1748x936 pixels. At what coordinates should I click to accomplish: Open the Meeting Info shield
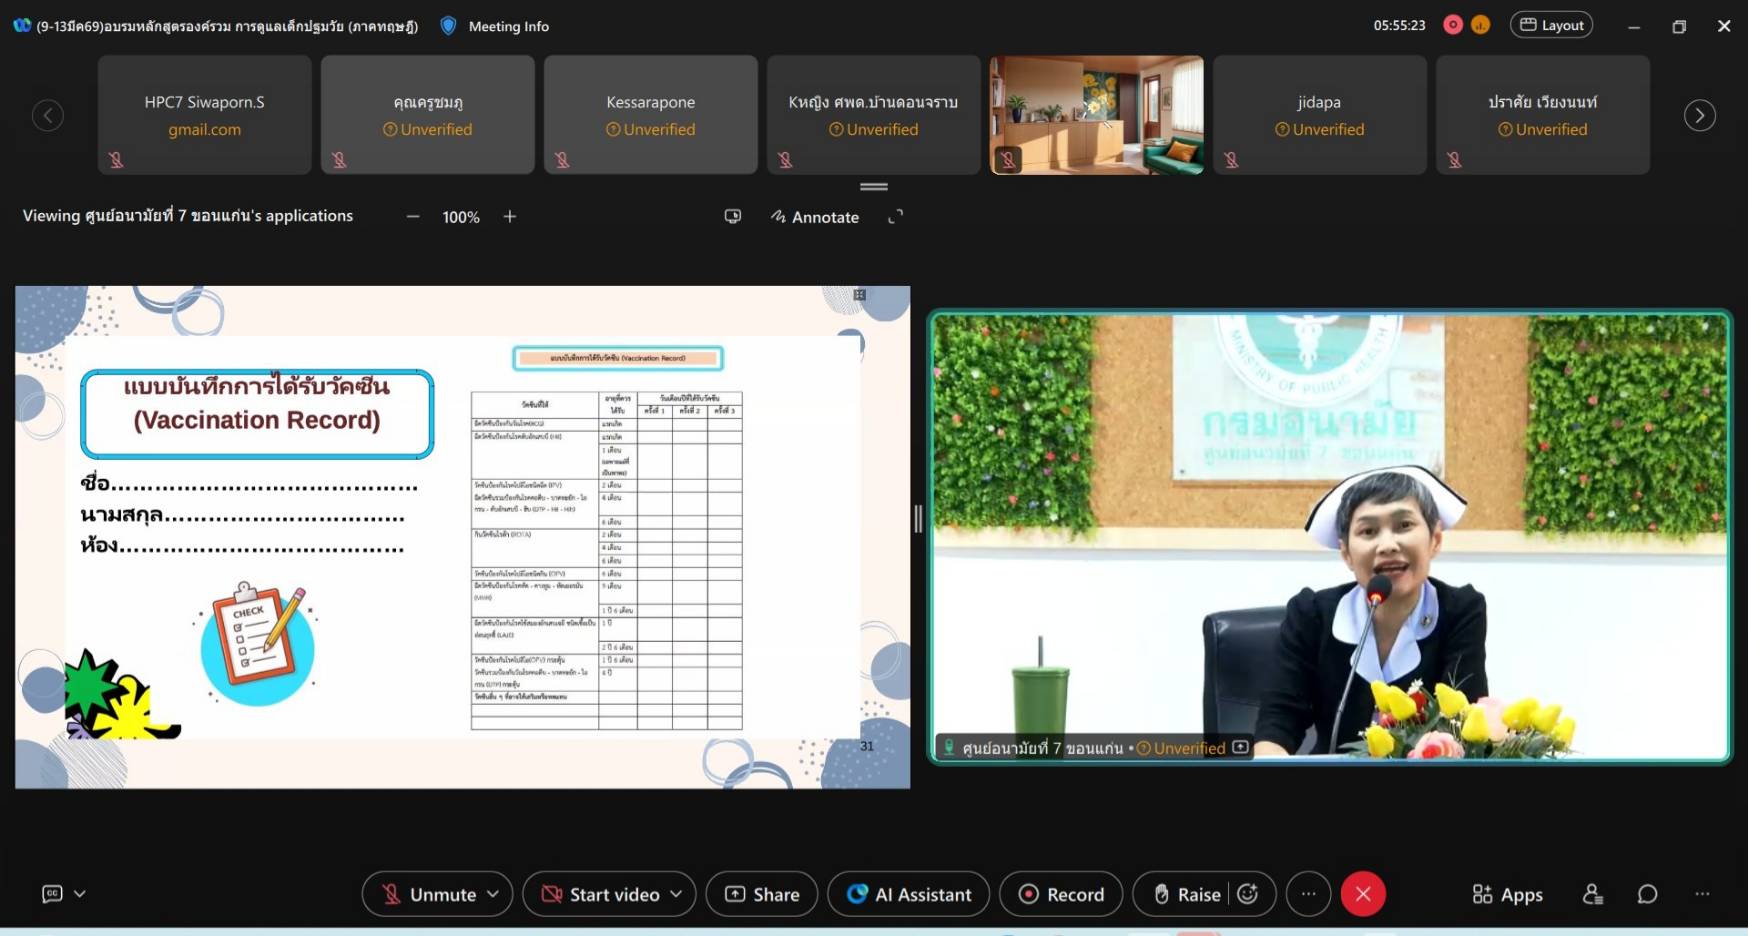click(x=449, y=26)
